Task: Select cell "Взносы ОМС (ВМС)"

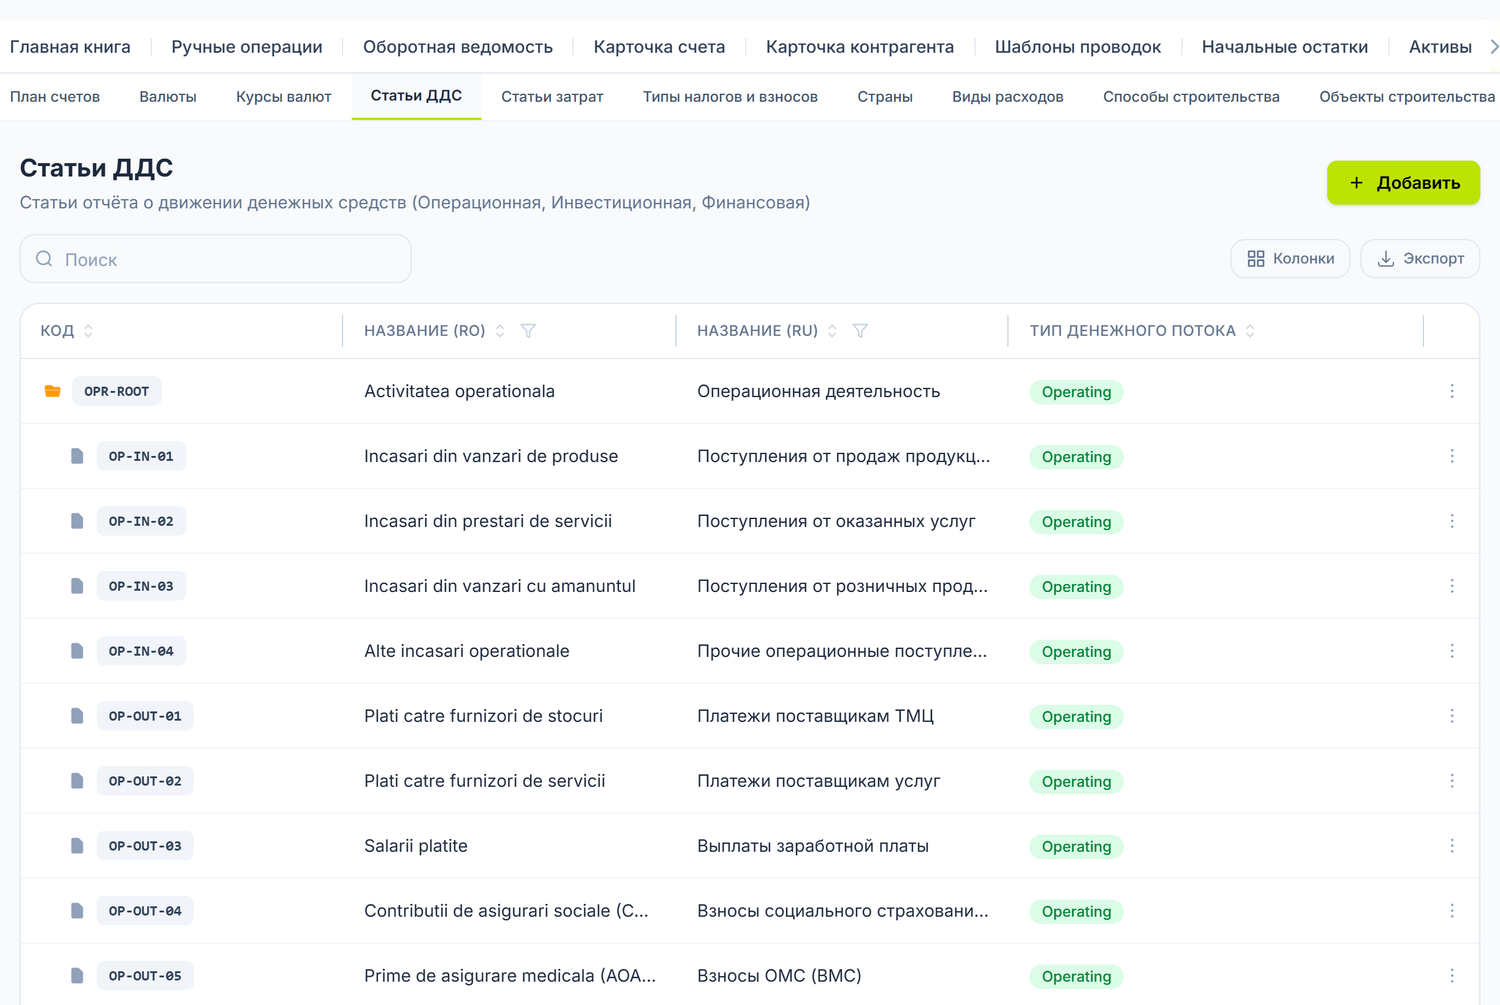Action: (x=779, y=976)
